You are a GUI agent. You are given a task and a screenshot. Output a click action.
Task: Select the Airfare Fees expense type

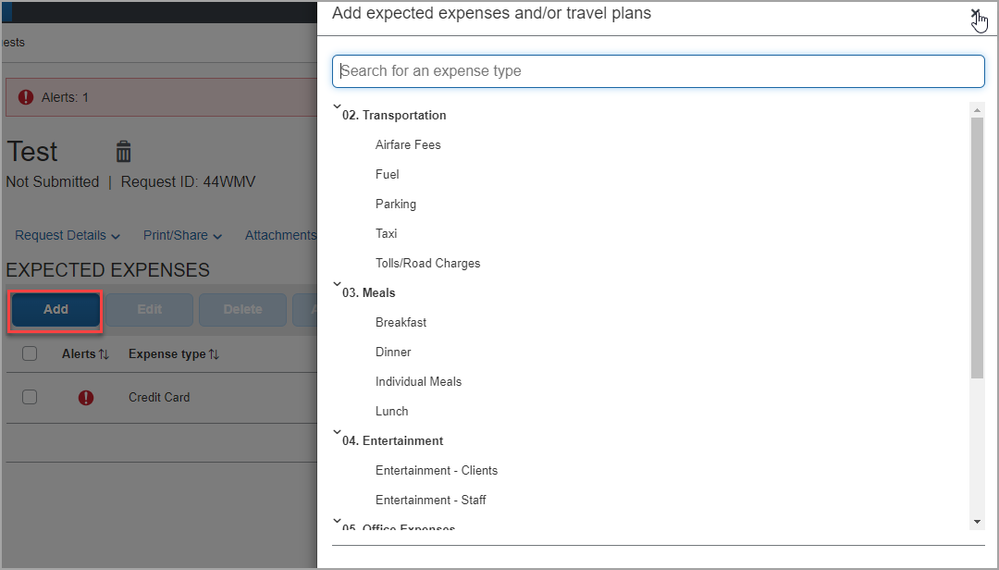408,145
